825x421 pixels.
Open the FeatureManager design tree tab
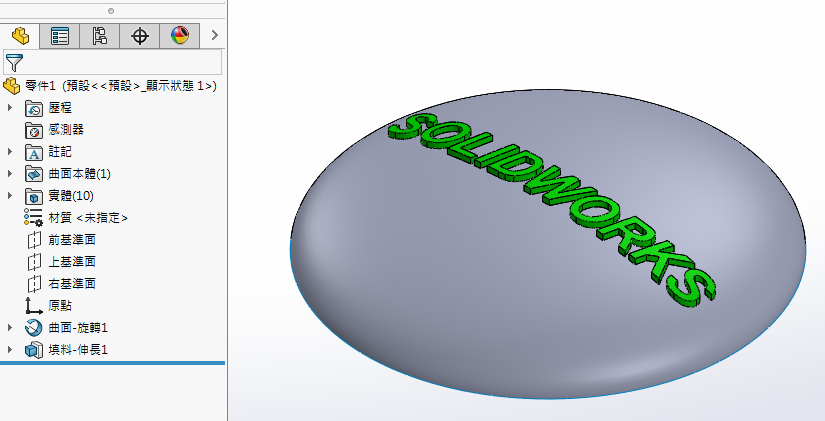pos(20,36)
